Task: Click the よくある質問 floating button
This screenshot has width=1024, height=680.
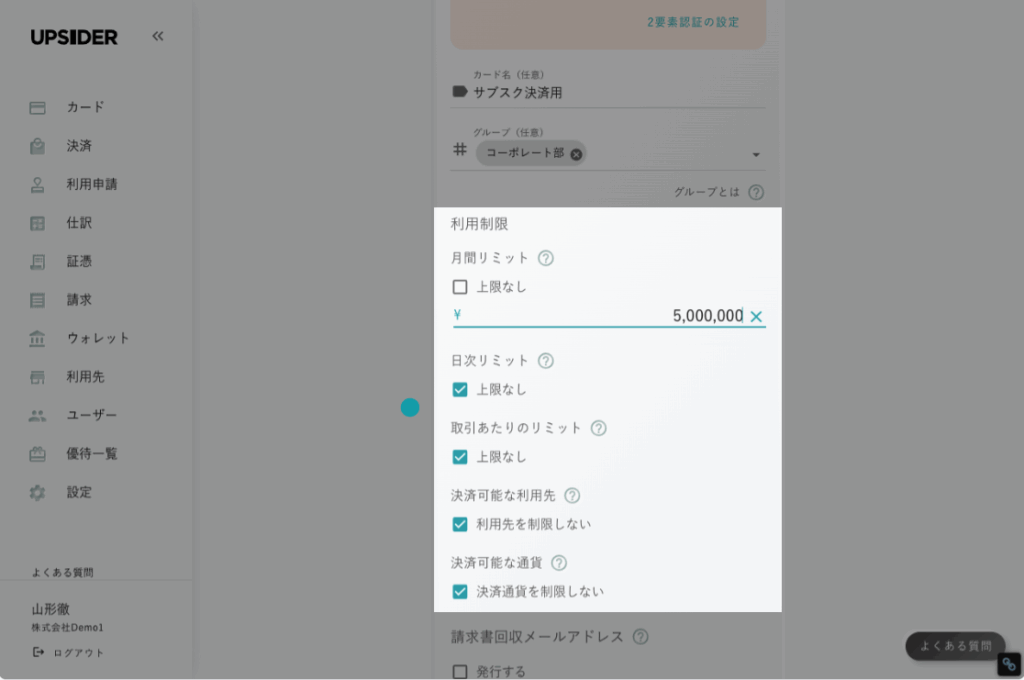Action: point(955,646)
